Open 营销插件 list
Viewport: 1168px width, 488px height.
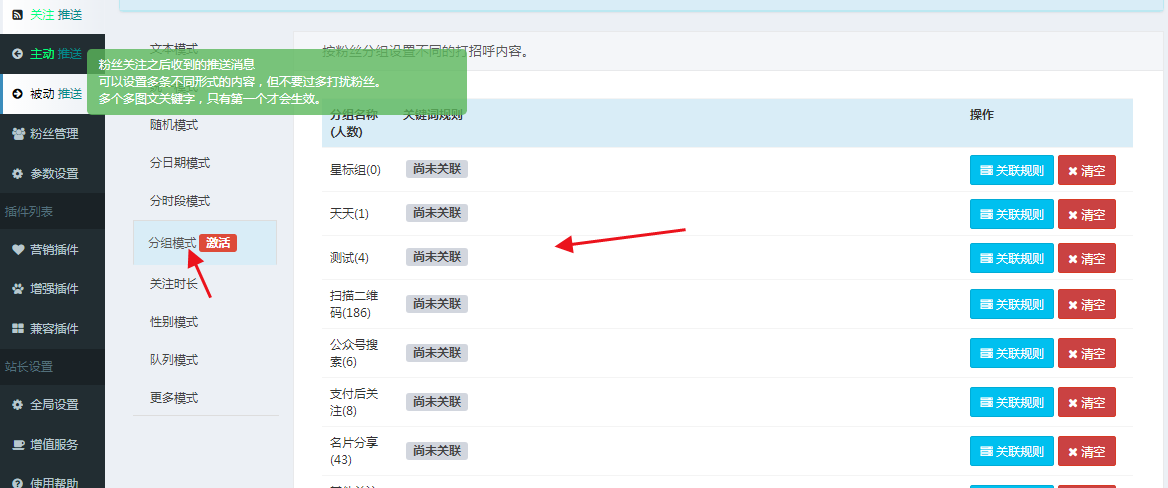(x=52, y=250)
